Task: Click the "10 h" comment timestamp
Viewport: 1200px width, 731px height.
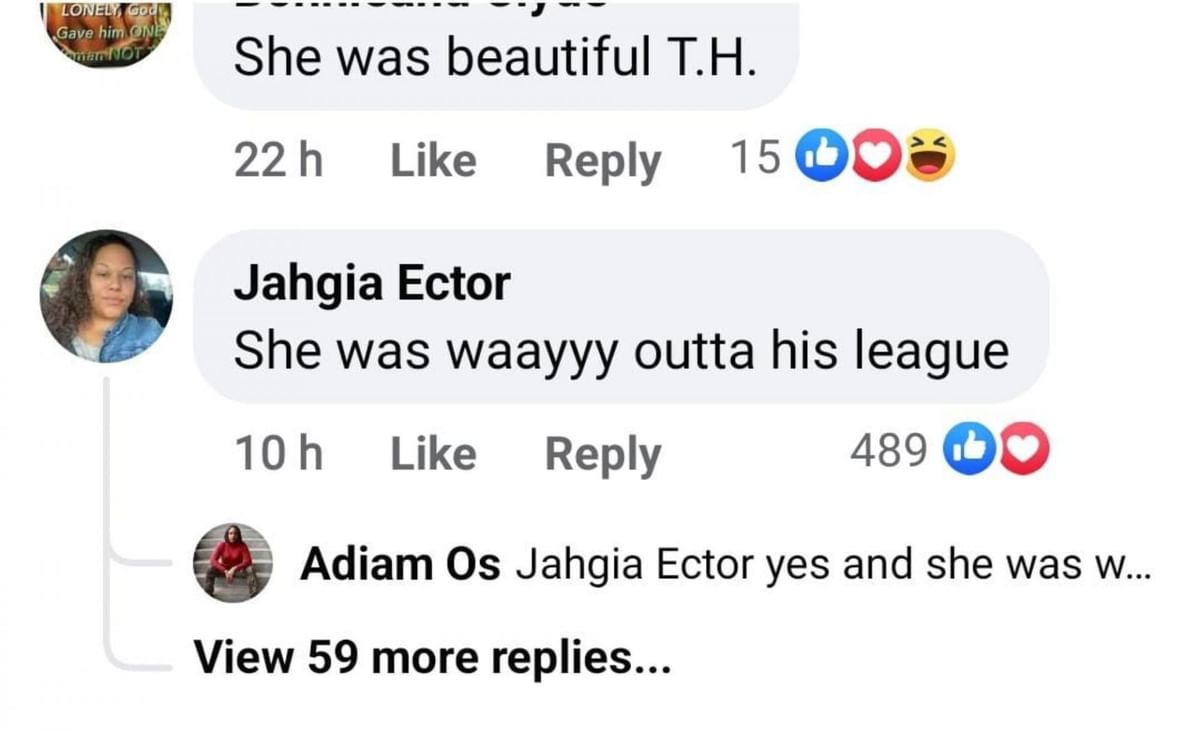Action: [278, 454]
